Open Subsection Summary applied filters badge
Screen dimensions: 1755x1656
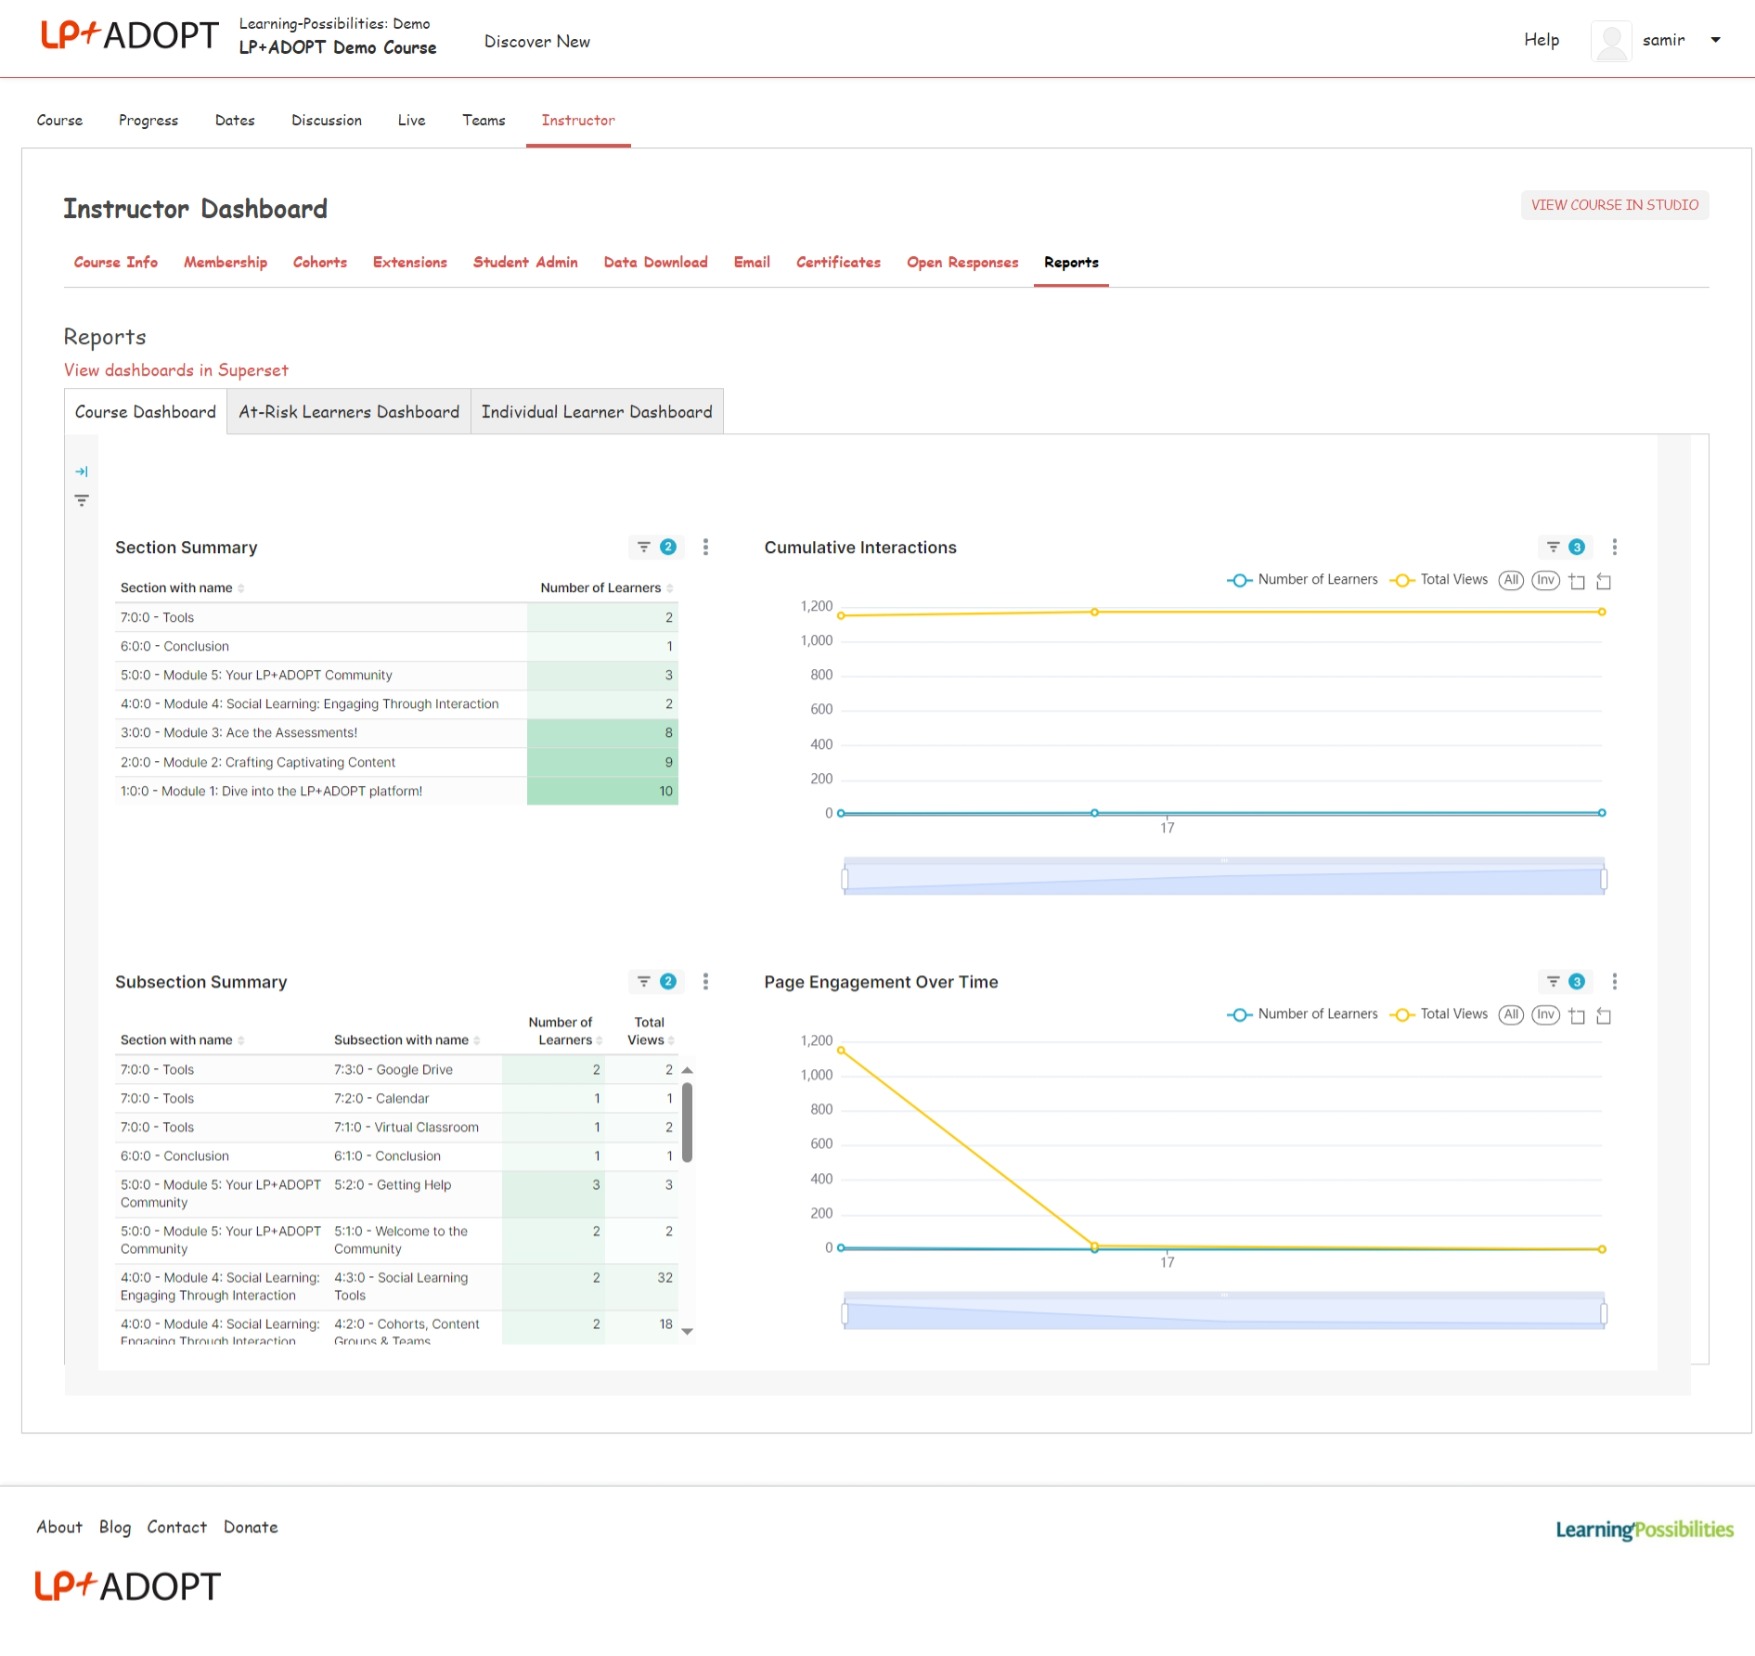click(656, 981)
